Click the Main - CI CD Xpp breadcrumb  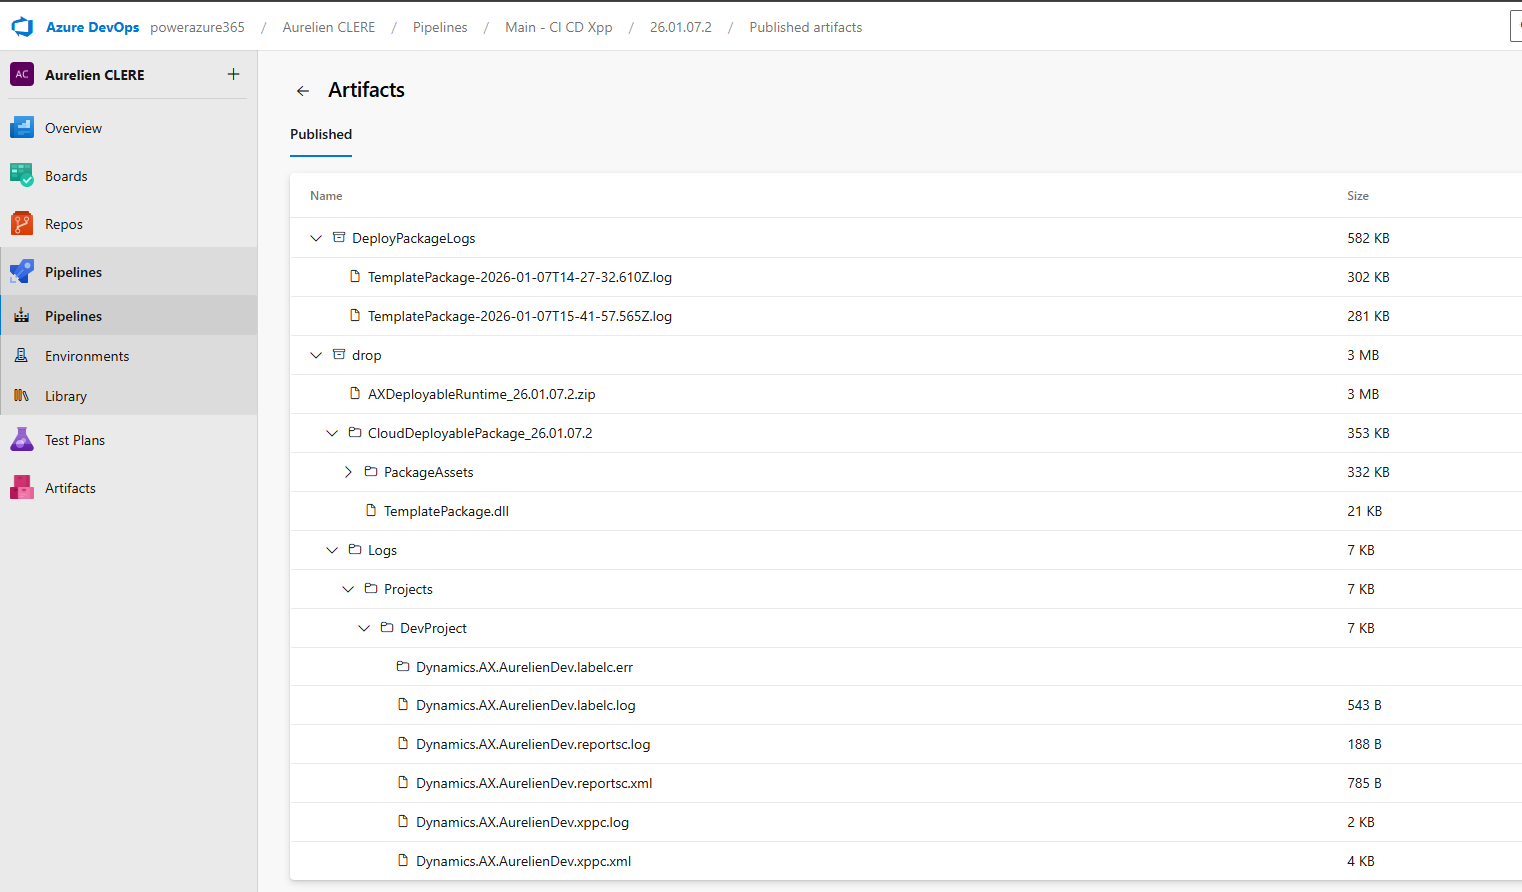pyautogui.click(x=559, y=27)
